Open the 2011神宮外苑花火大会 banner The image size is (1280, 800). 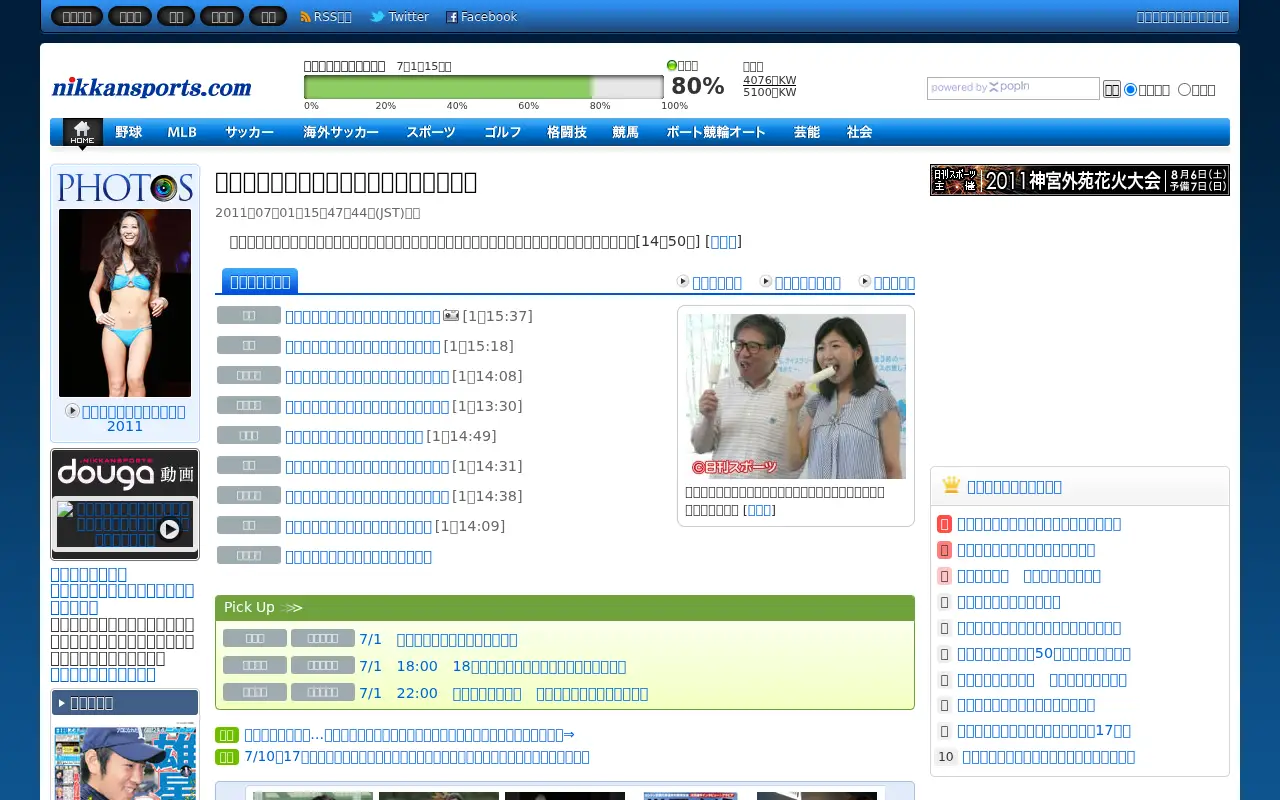coord(1080,180)
